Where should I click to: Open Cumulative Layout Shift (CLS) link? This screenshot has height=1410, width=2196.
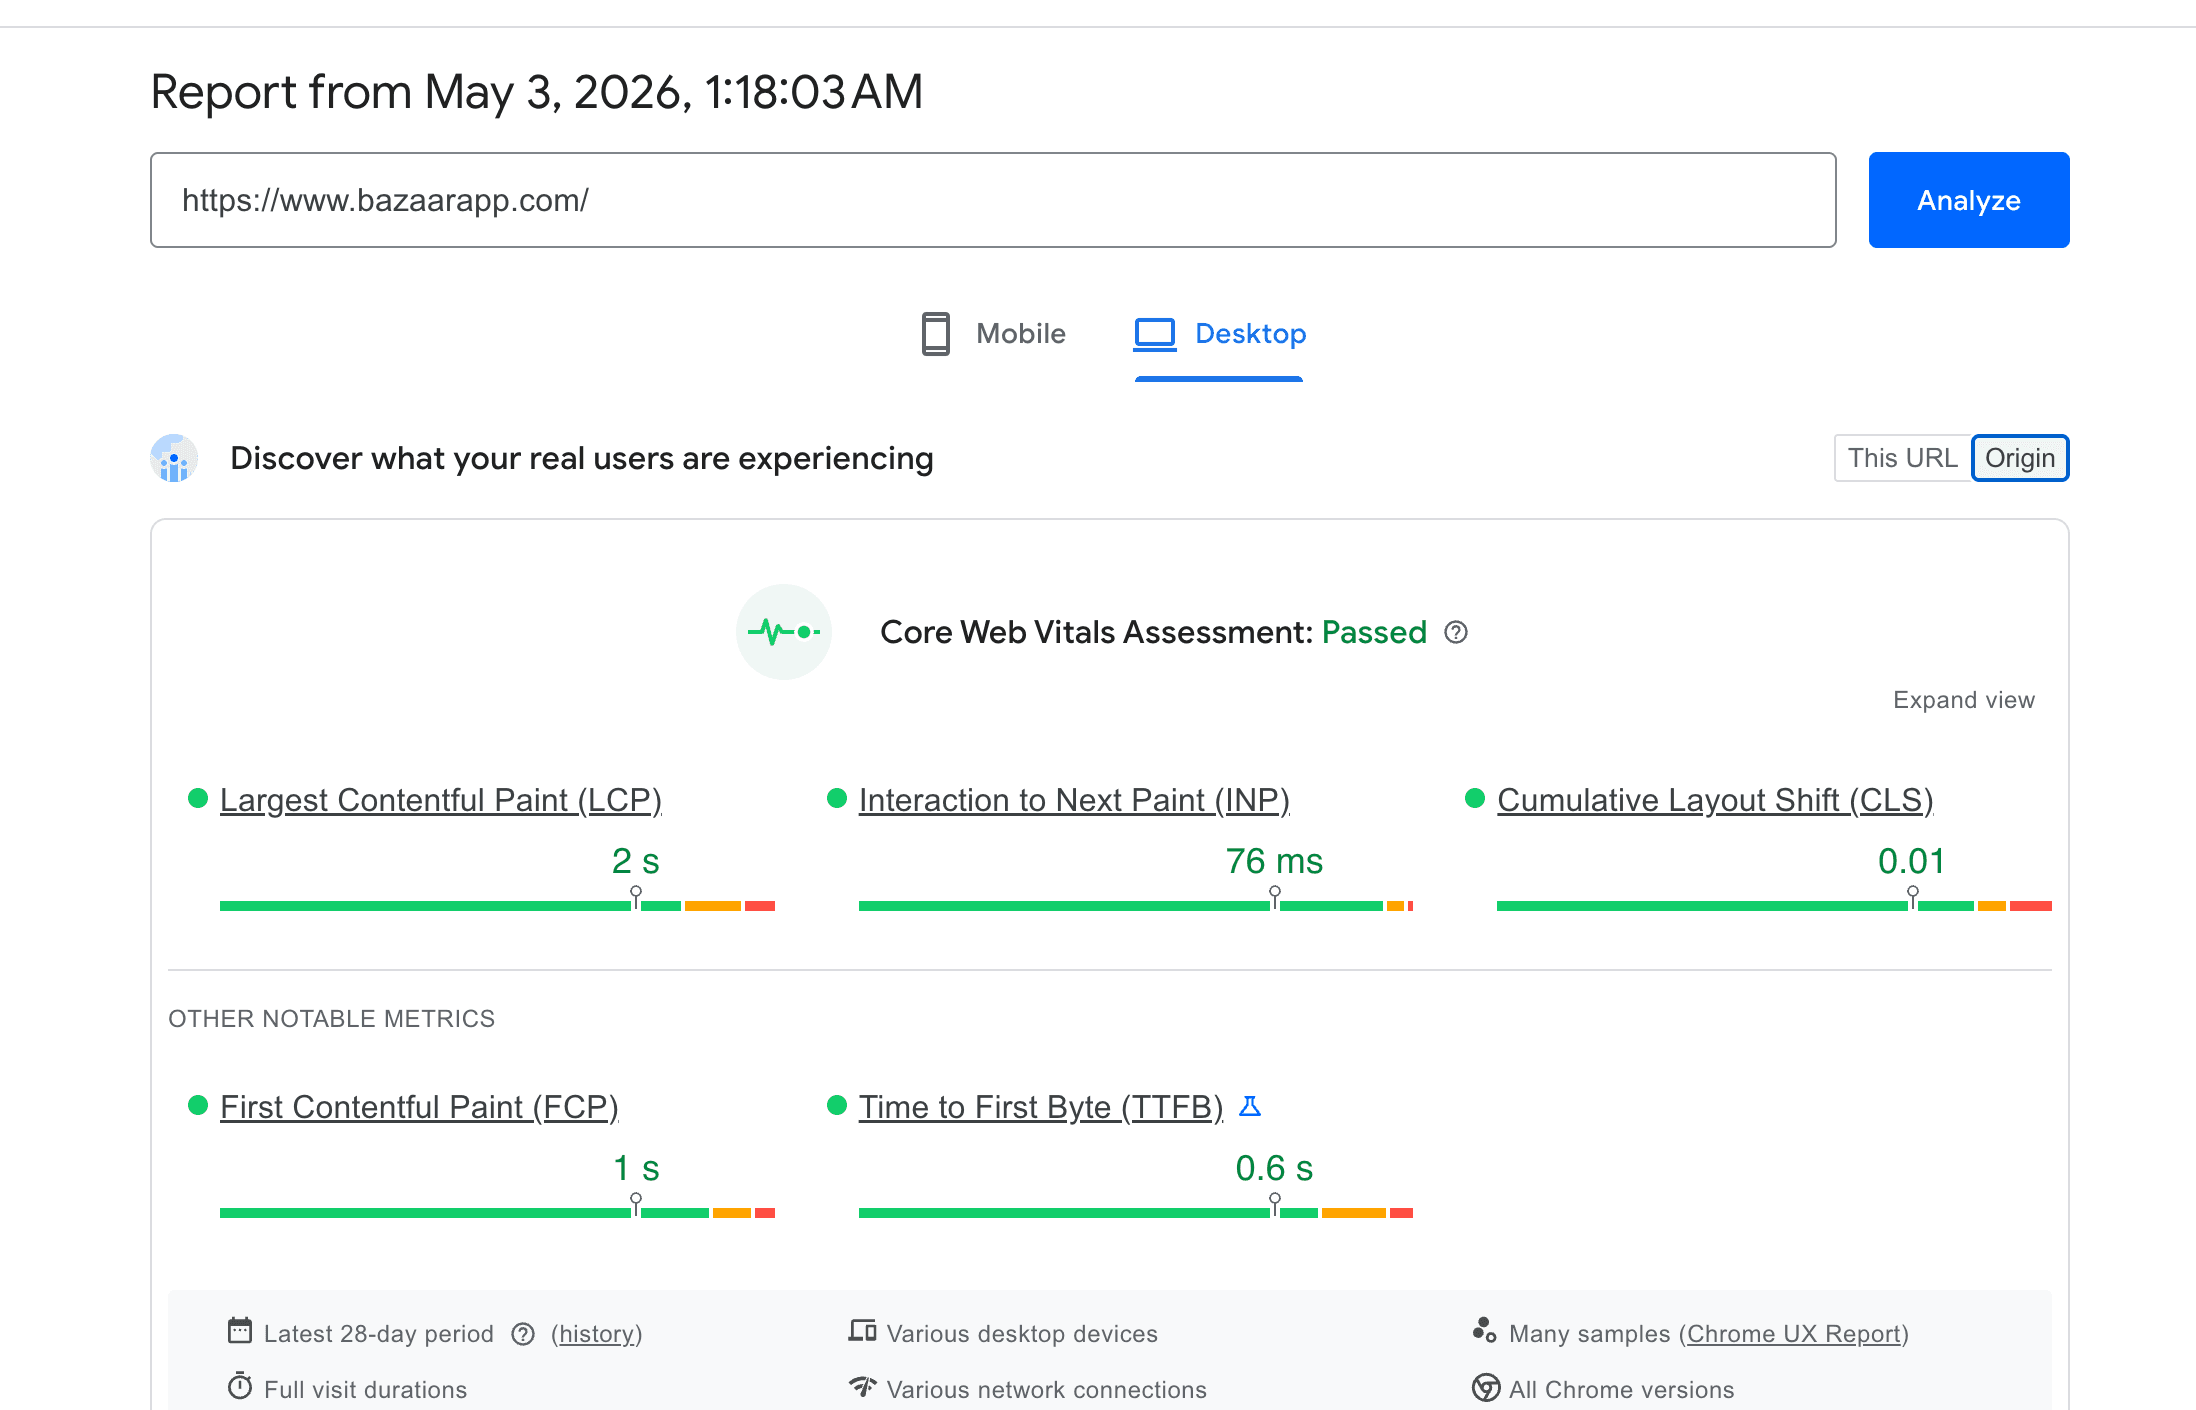tap(1715, 800)
